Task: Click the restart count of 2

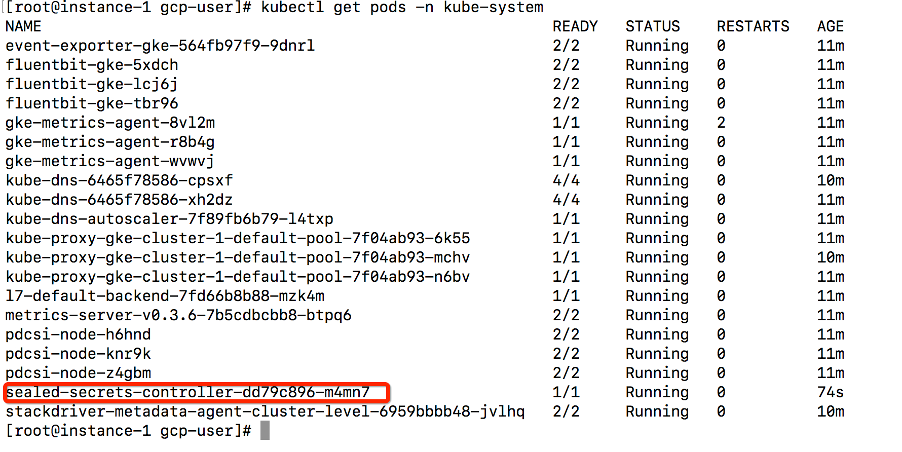Action: [721, 123]
